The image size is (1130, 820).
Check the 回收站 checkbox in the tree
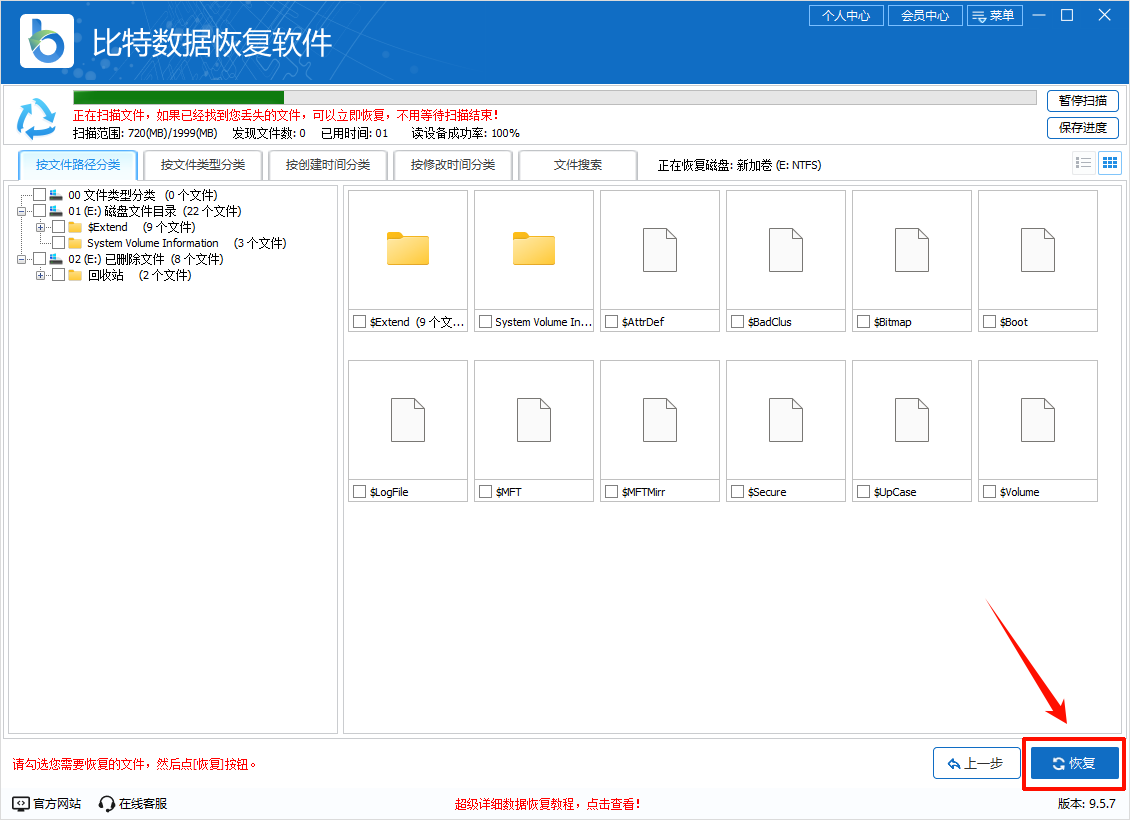(56, 274)
